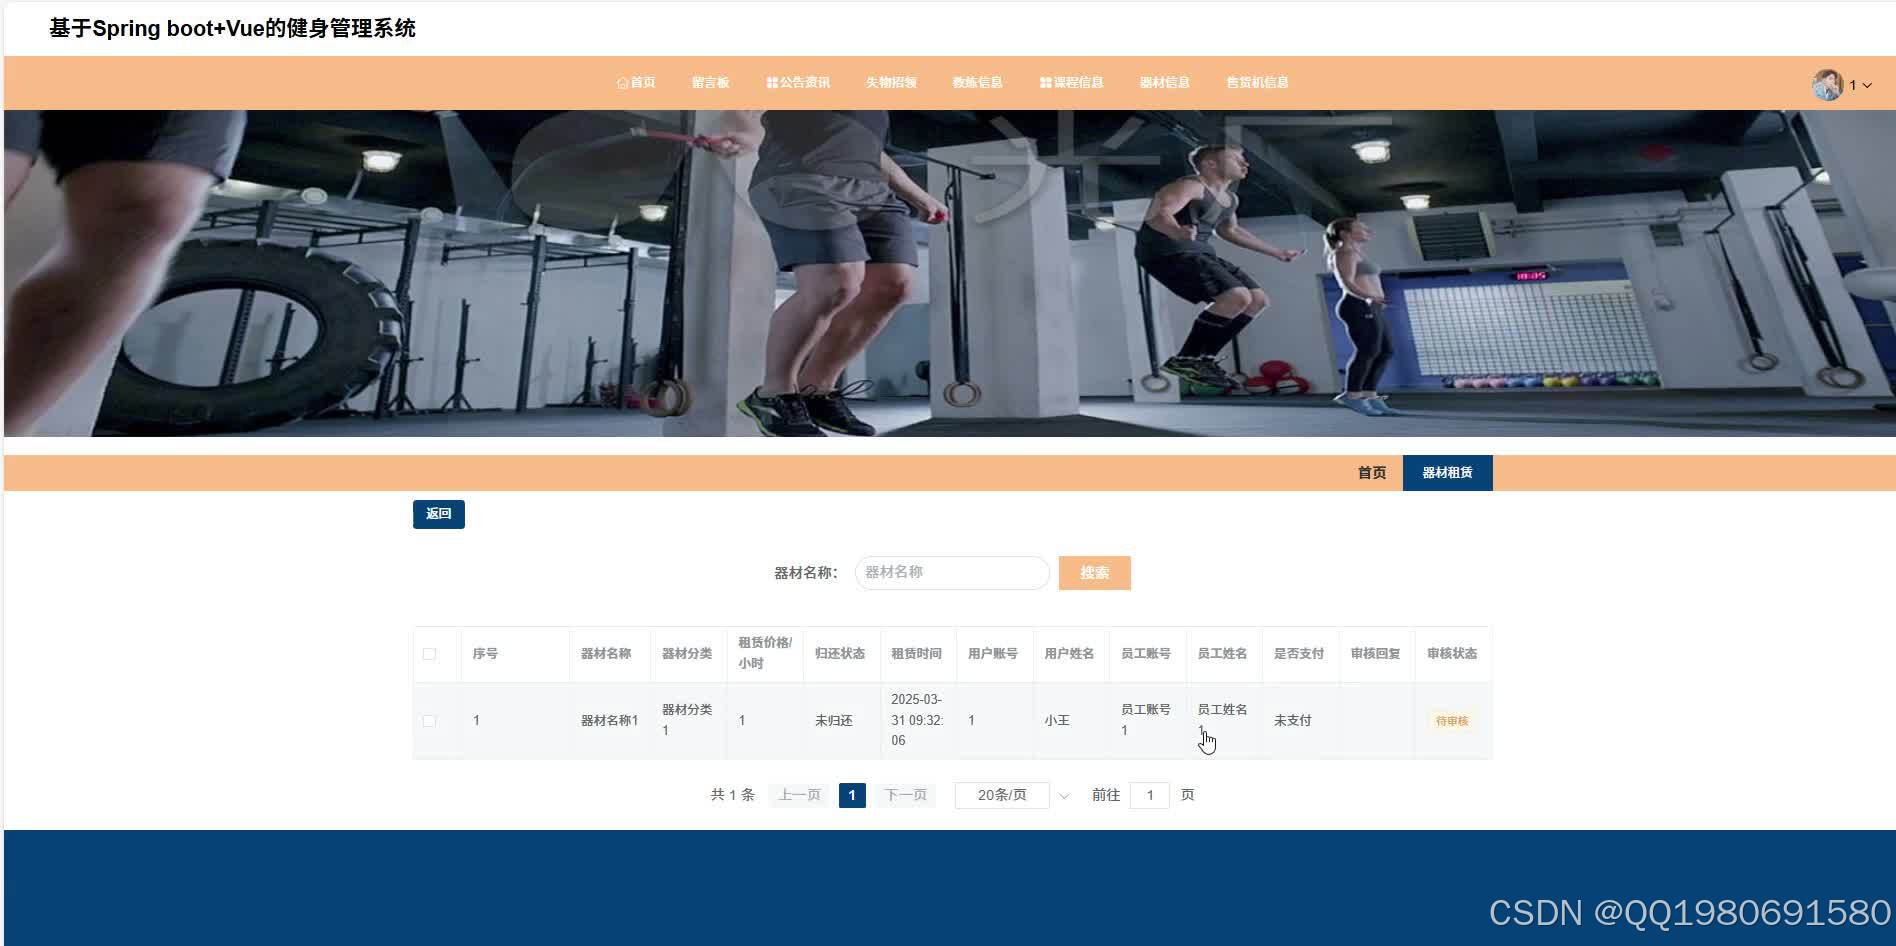Open the 失物招领 menu item
Viewport: 1896px width, 946px height.
(890, 83)
